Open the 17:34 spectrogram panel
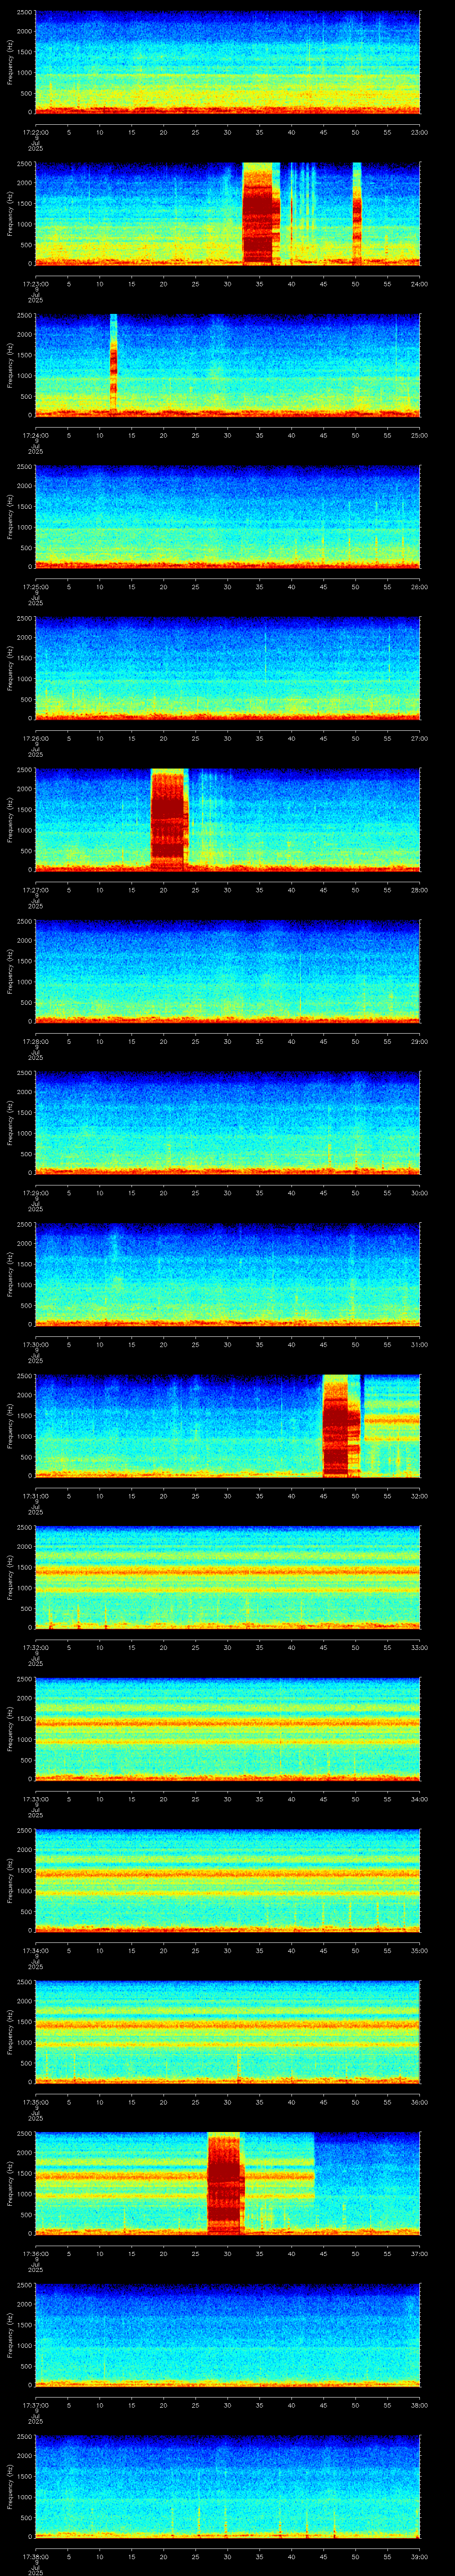Viewport: 455px width, 2576px height. (x=227, y=1881)
